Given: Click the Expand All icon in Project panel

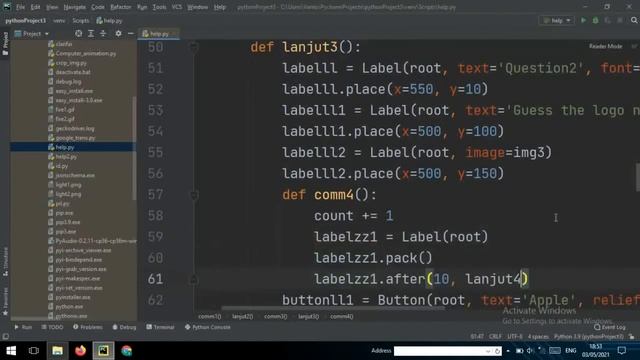Looking at the screenshot, I should point(91,33).
